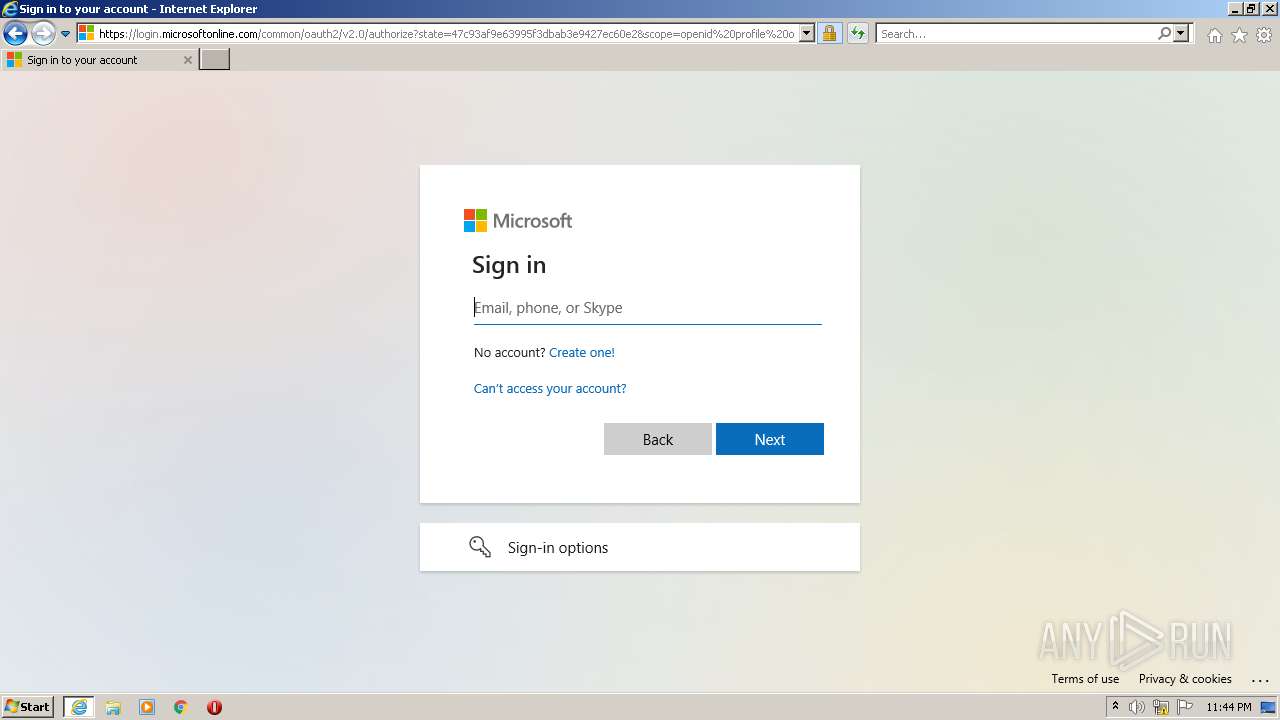1280x720 pixels.
Task: Click the 11:44 PM clock
Action: point(1229,707)
